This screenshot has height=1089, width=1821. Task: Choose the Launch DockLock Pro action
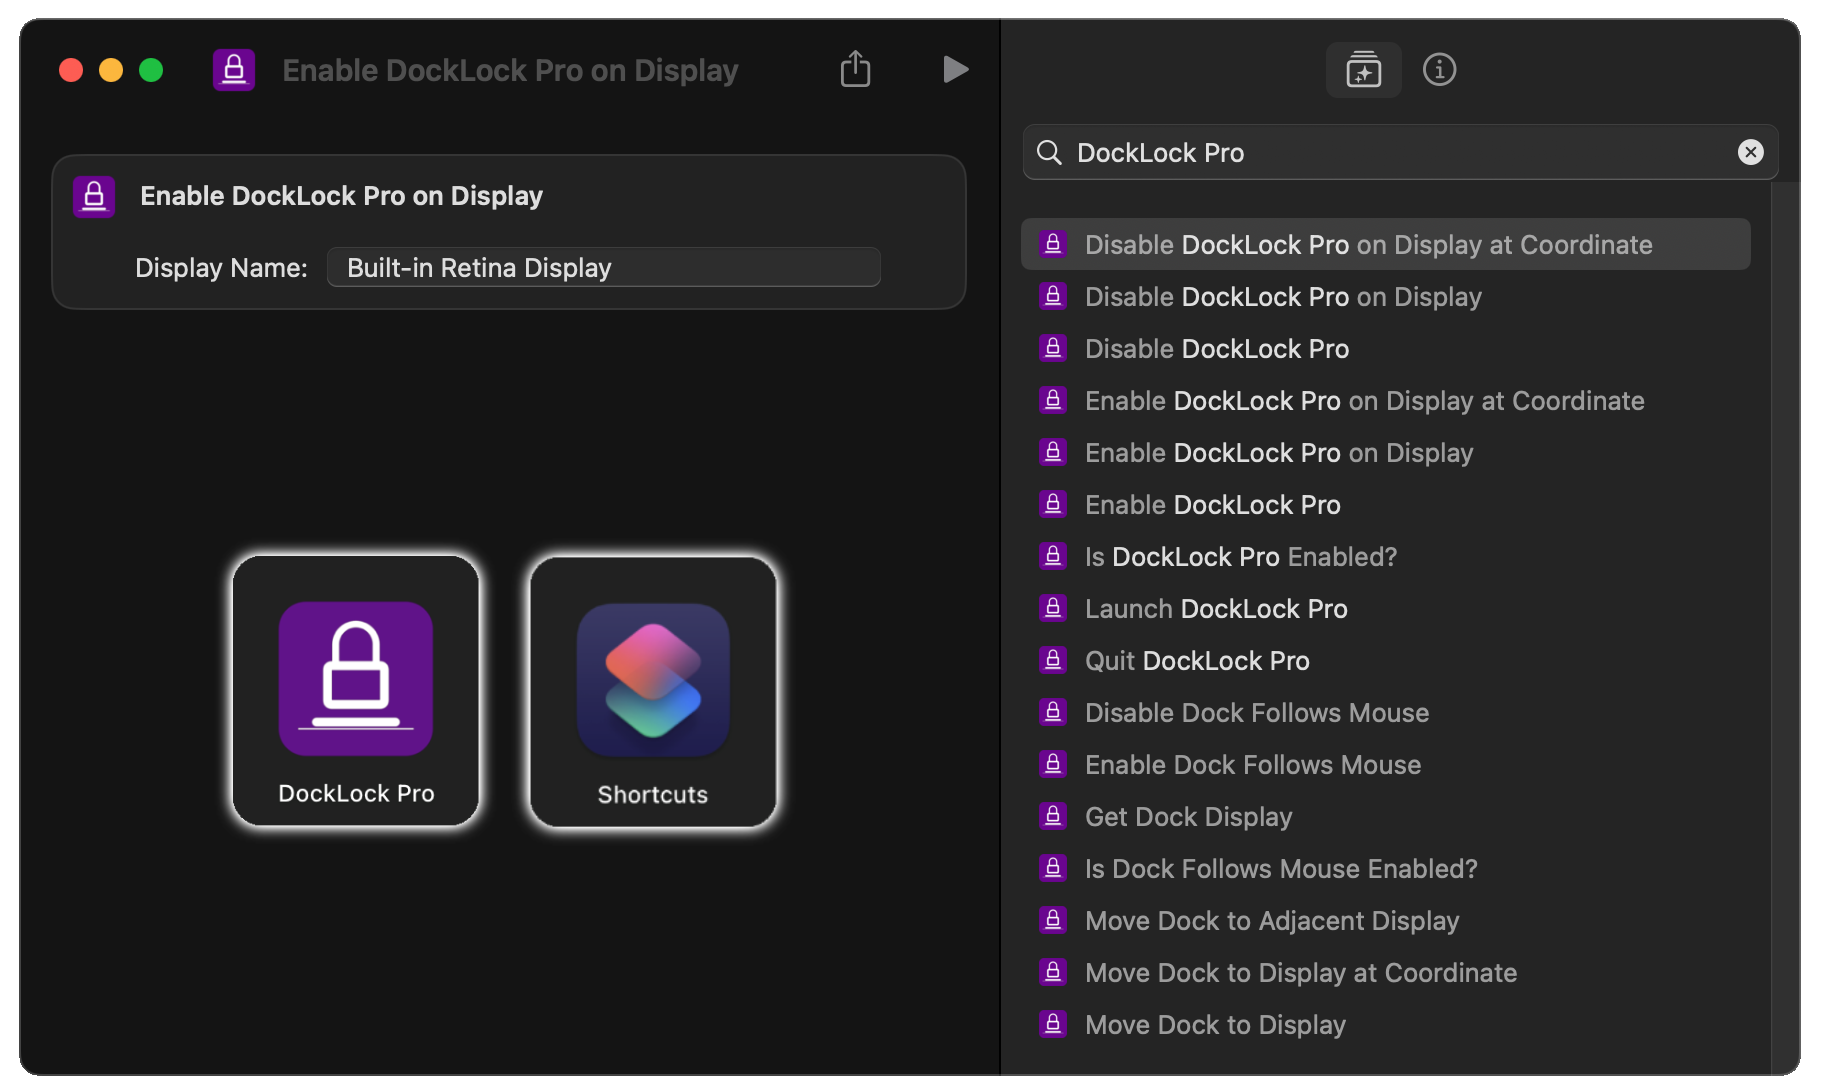tap(1385, 608)
